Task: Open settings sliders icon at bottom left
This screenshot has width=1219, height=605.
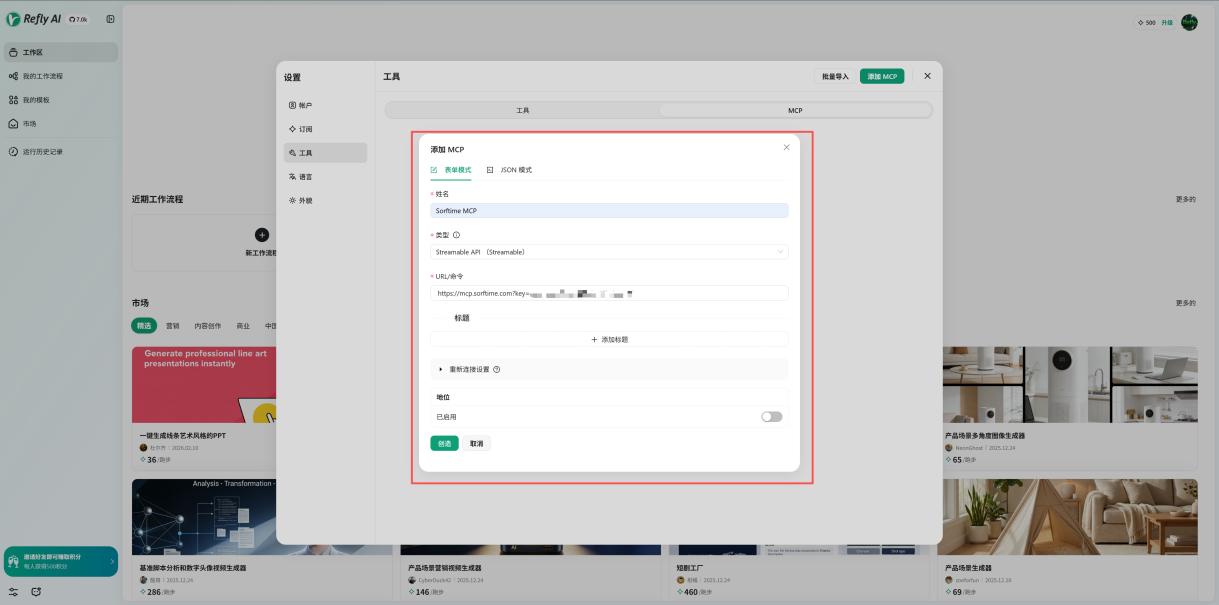Action: coord(13,591)
